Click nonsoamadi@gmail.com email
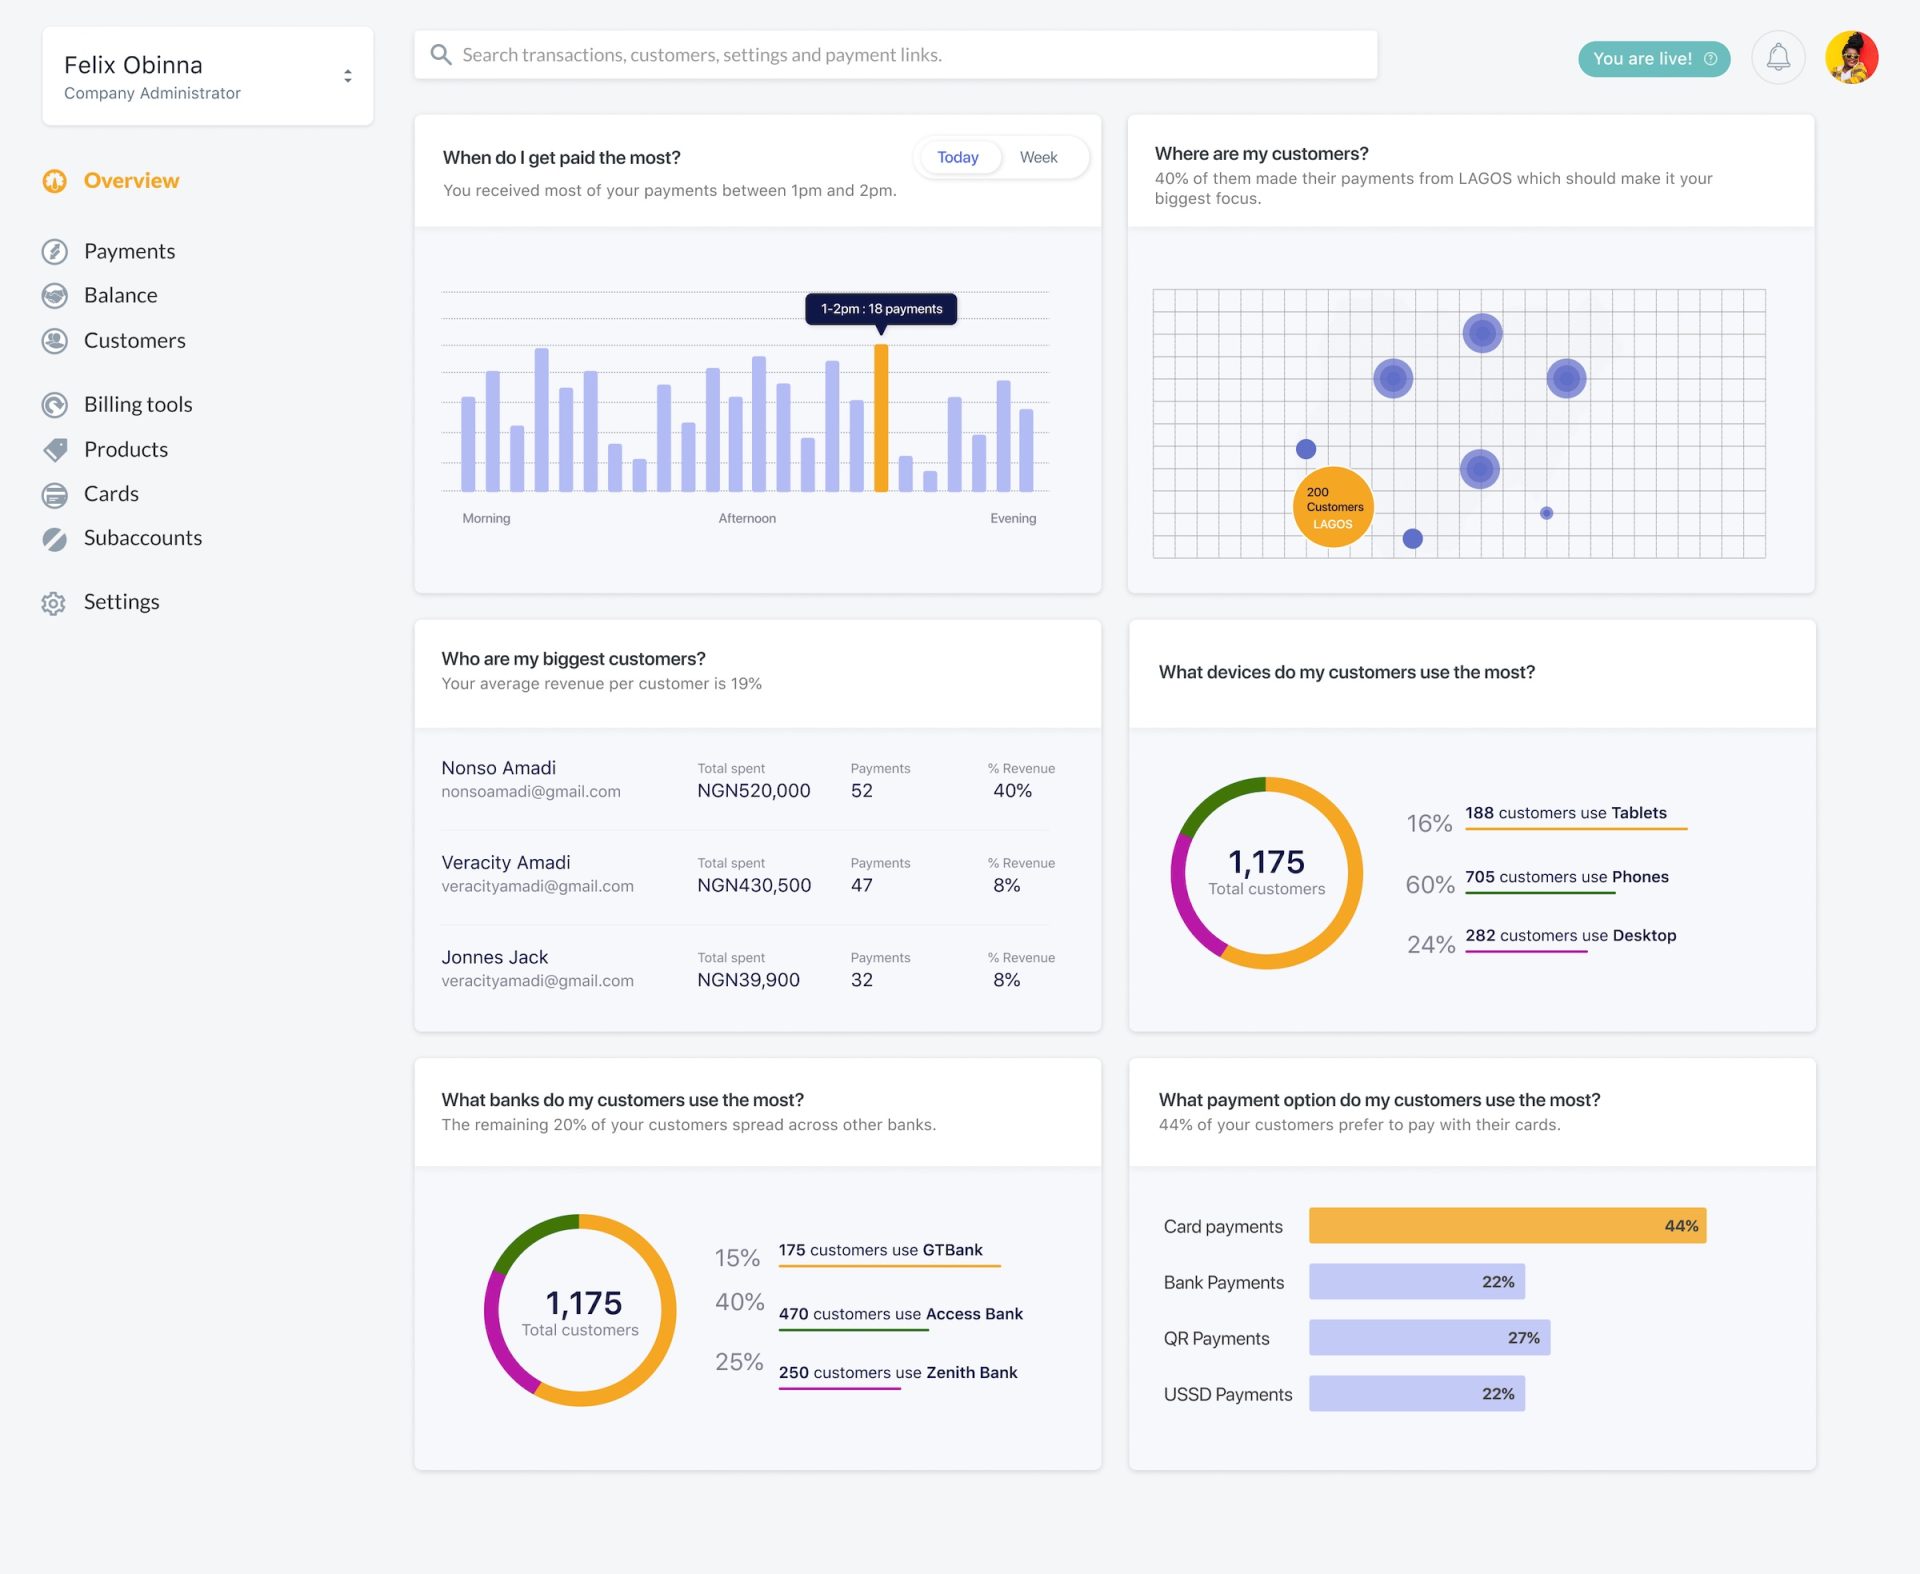 531,792
